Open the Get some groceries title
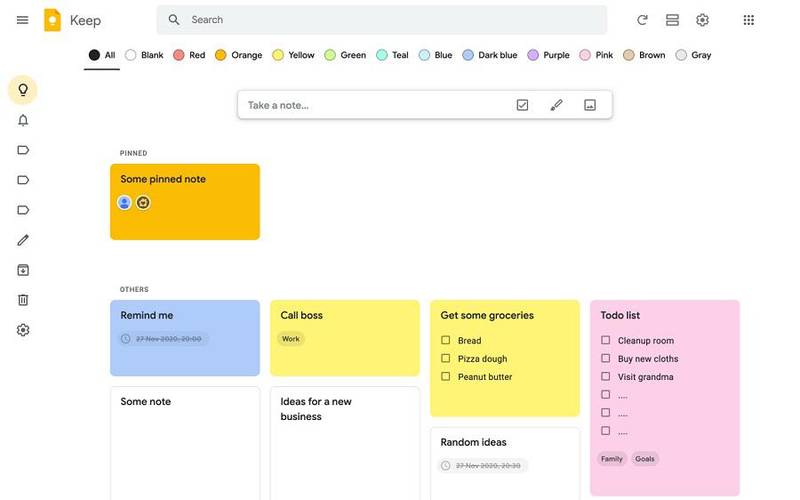The width and height of the screenshot is (800, 500). (487, 315)
